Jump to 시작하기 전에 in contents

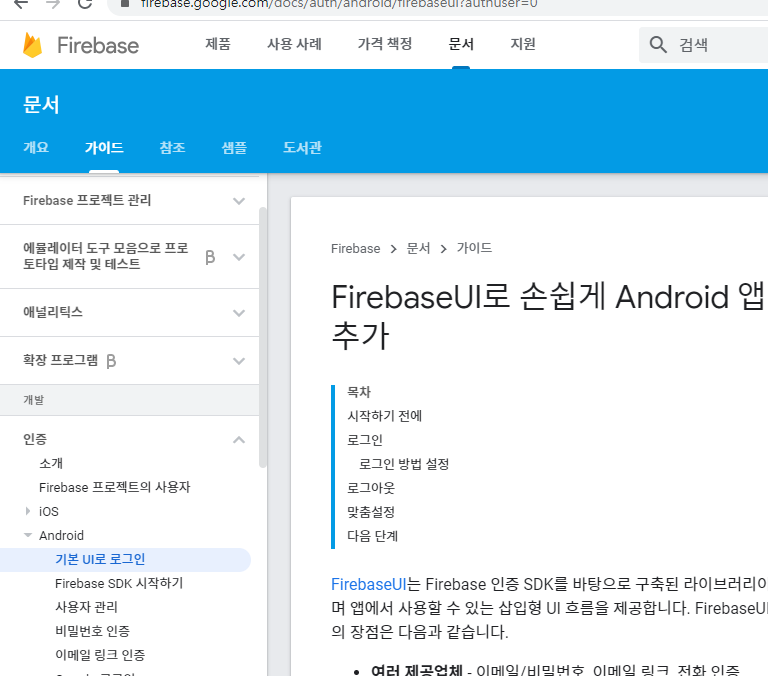tap(384, 416)
